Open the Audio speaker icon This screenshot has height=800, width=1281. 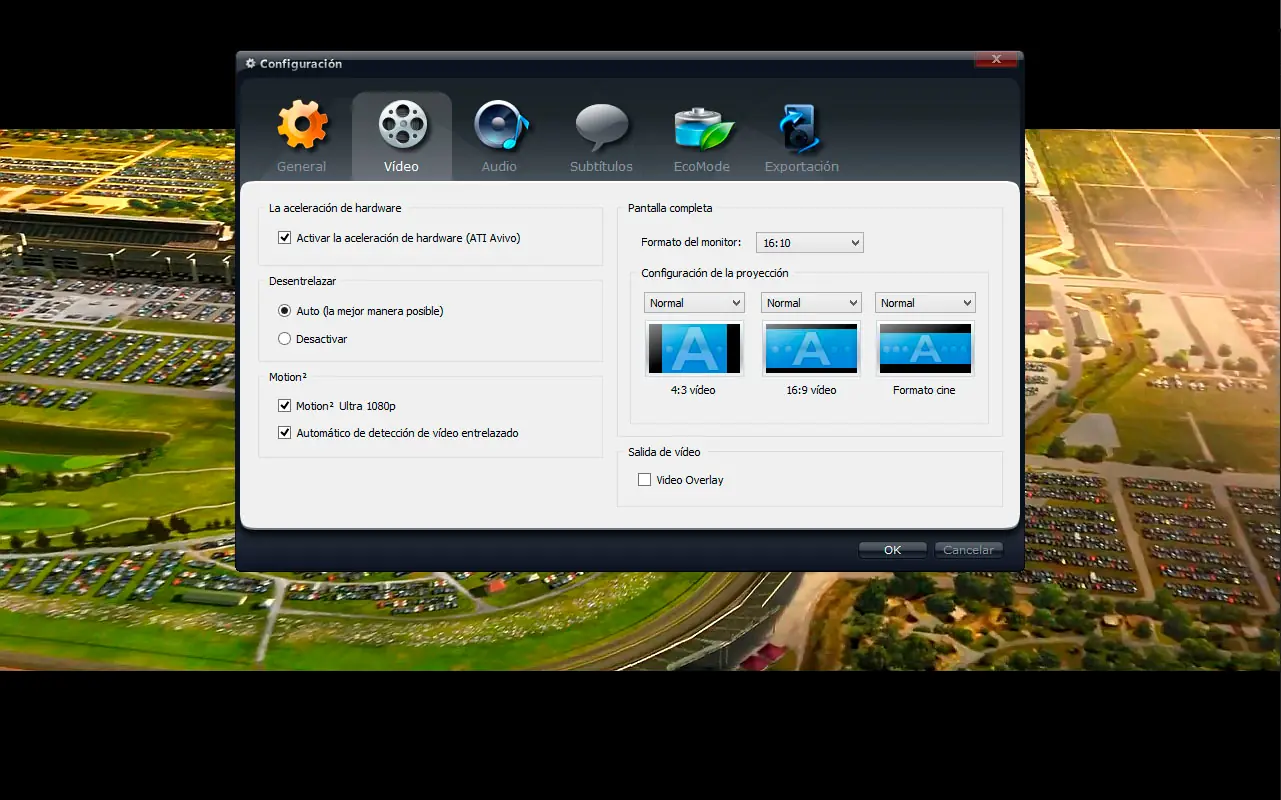500,125
